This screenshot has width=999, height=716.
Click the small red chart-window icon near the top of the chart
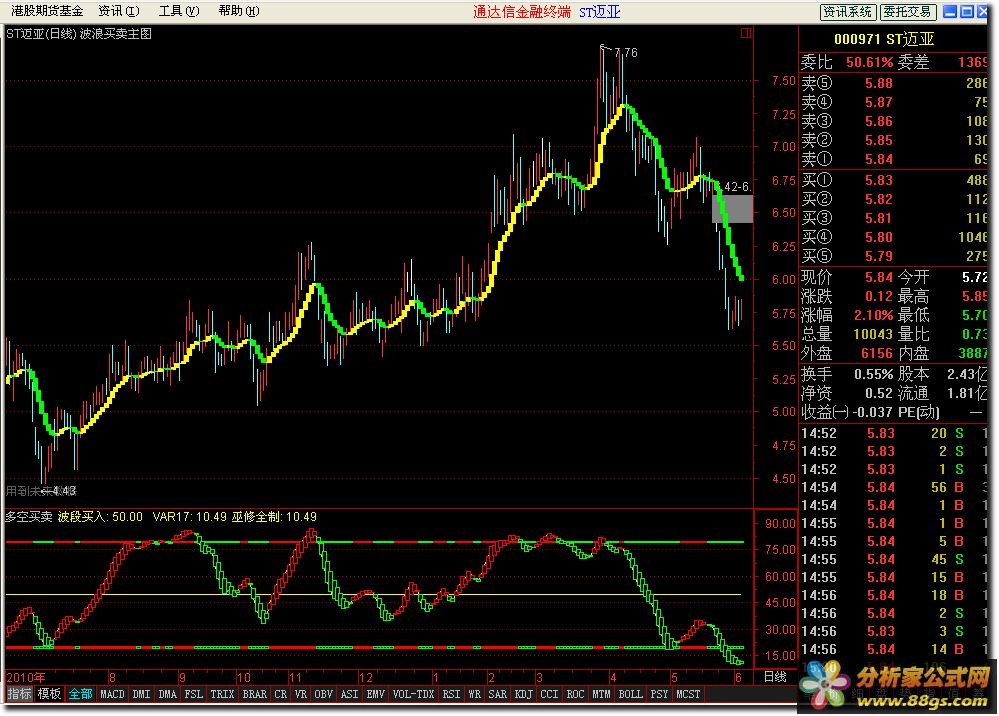pos(745,33)
